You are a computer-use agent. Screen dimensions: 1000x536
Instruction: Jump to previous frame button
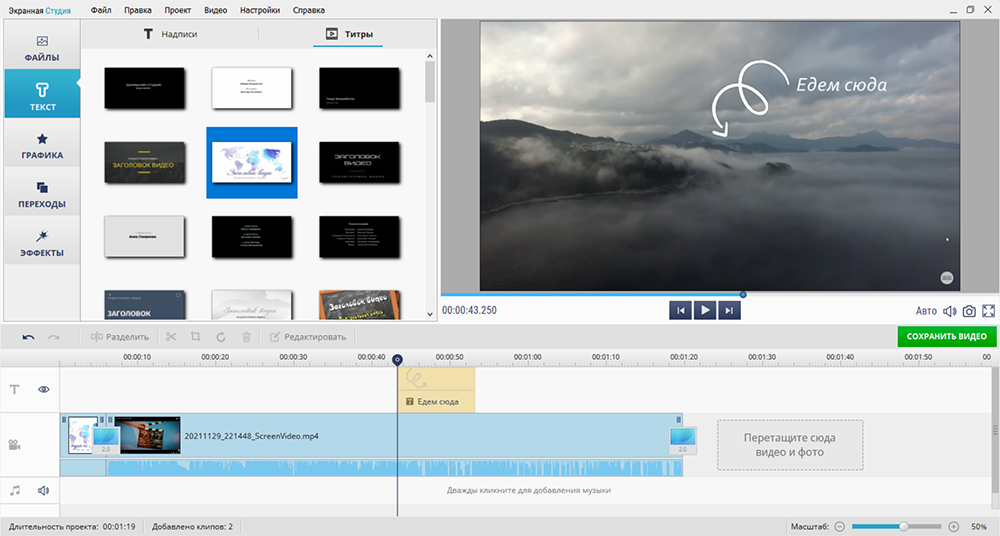click(x=680, y=310)
